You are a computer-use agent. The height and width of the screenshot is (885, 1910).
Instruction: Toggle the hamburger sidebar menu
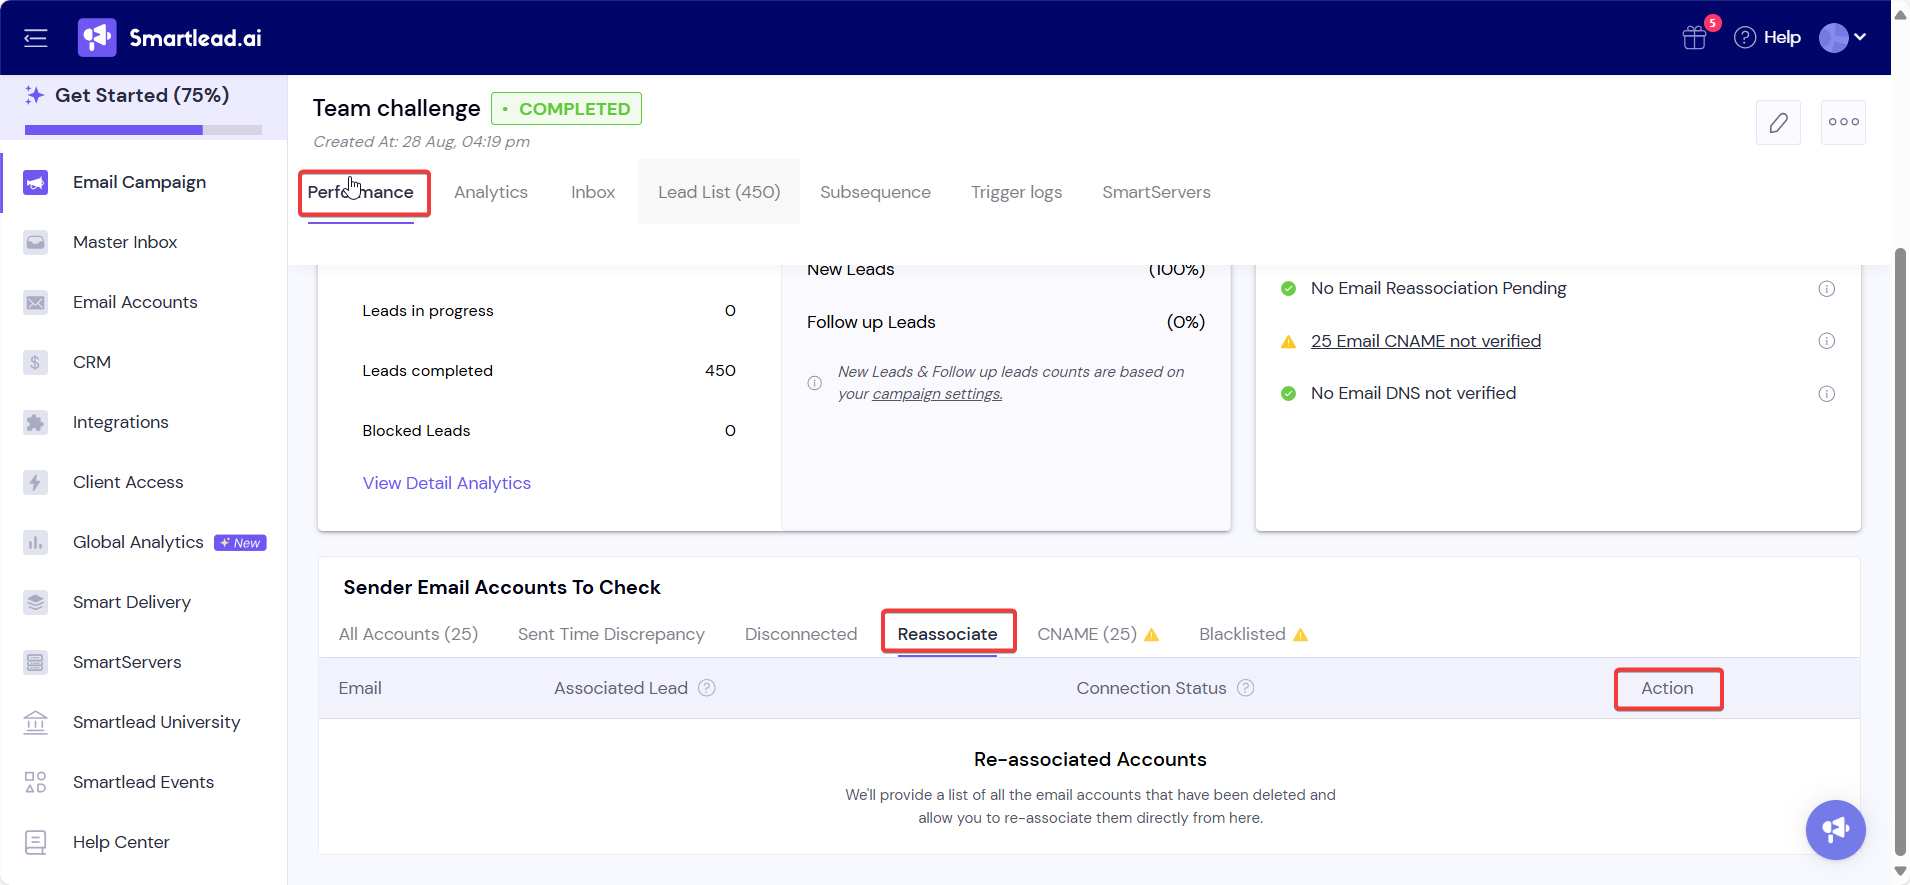[36, 38]
